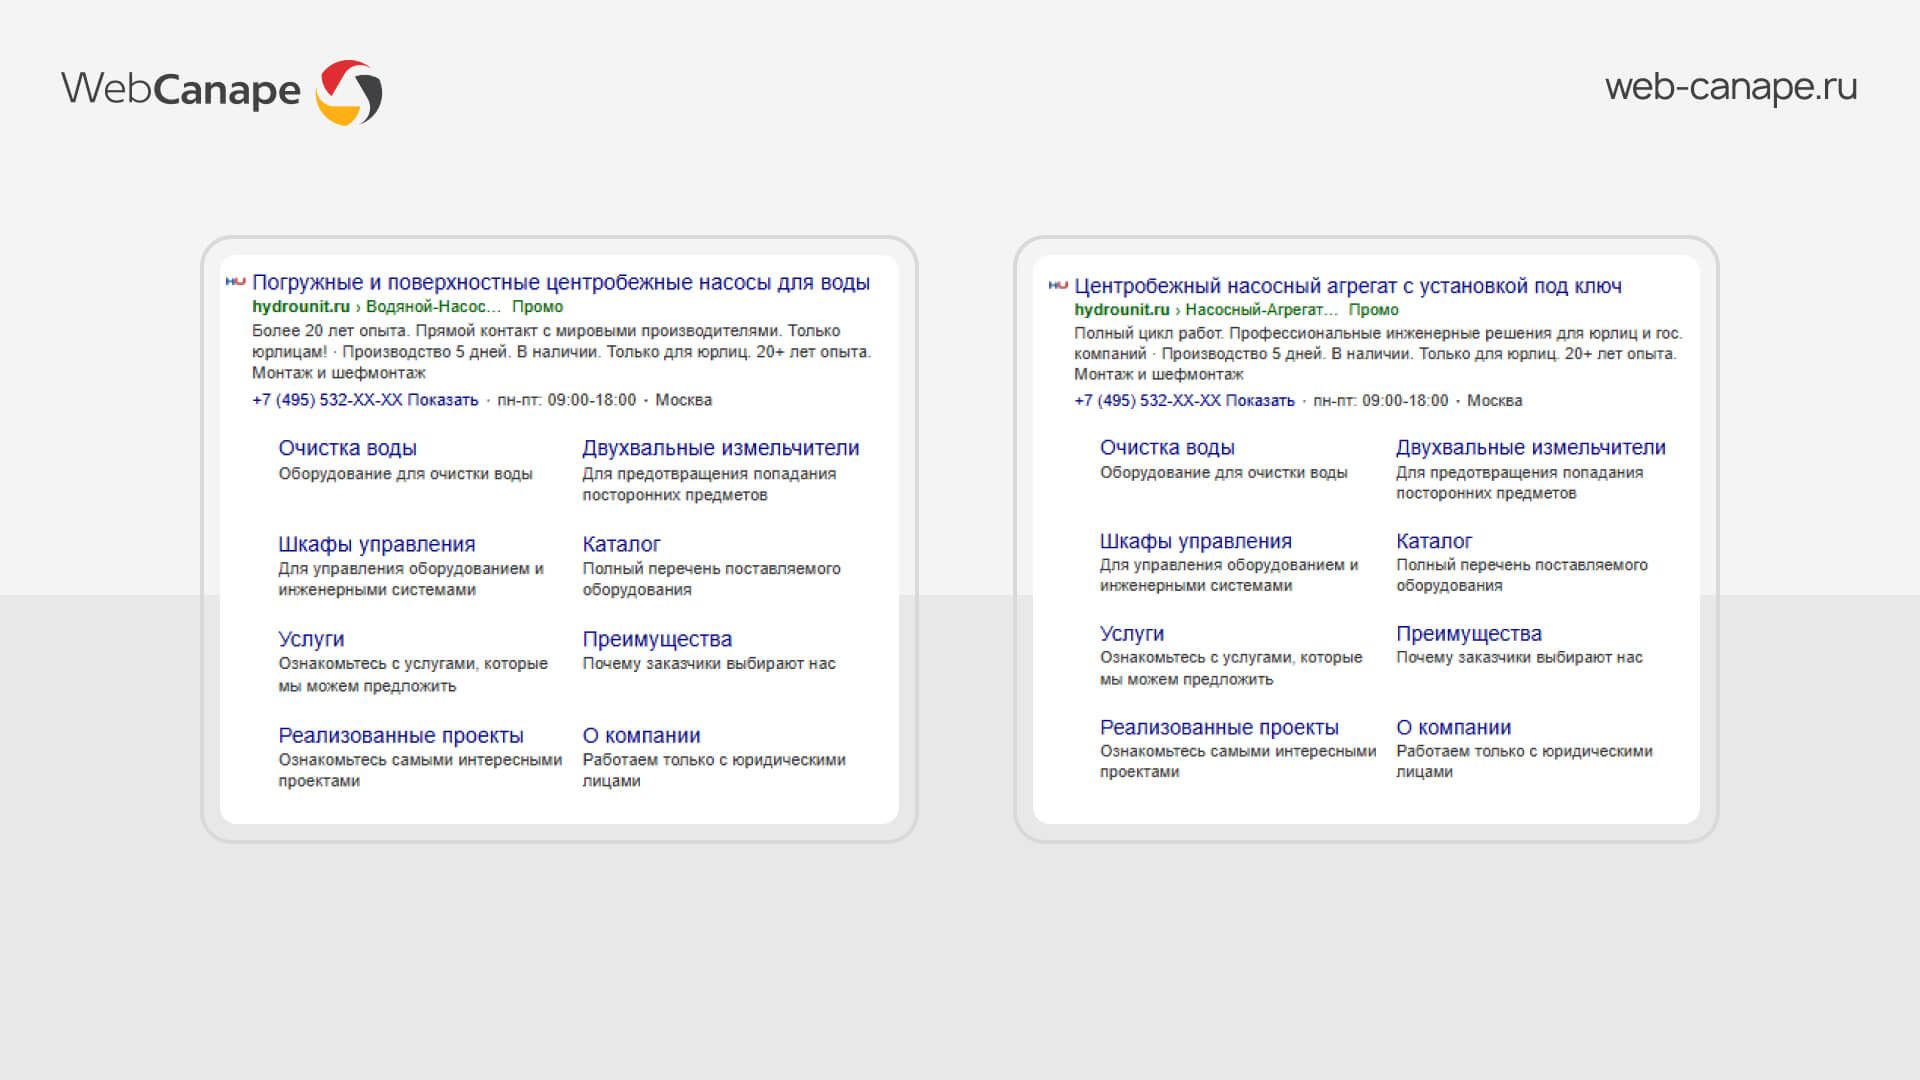Click the WebCanape swirl logo icon
Viewport: 1920px width, 1080px height.
[349, 92]
